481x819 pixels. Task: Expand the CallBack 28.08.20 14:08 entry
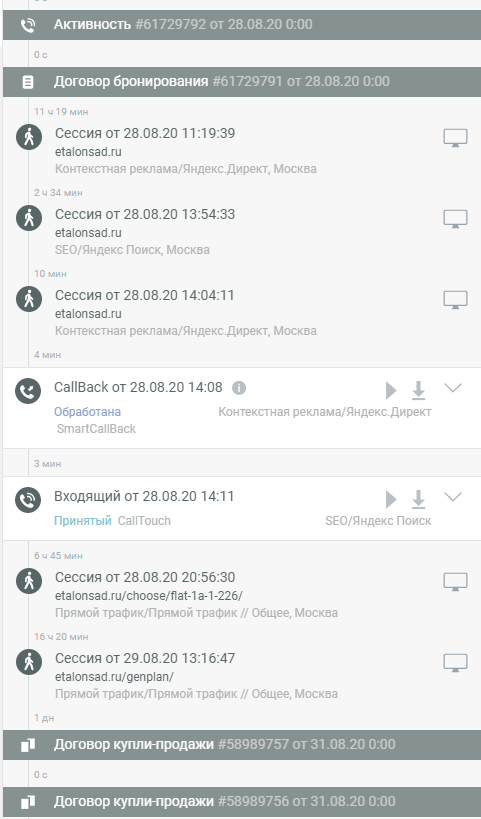tap(453, 388)
